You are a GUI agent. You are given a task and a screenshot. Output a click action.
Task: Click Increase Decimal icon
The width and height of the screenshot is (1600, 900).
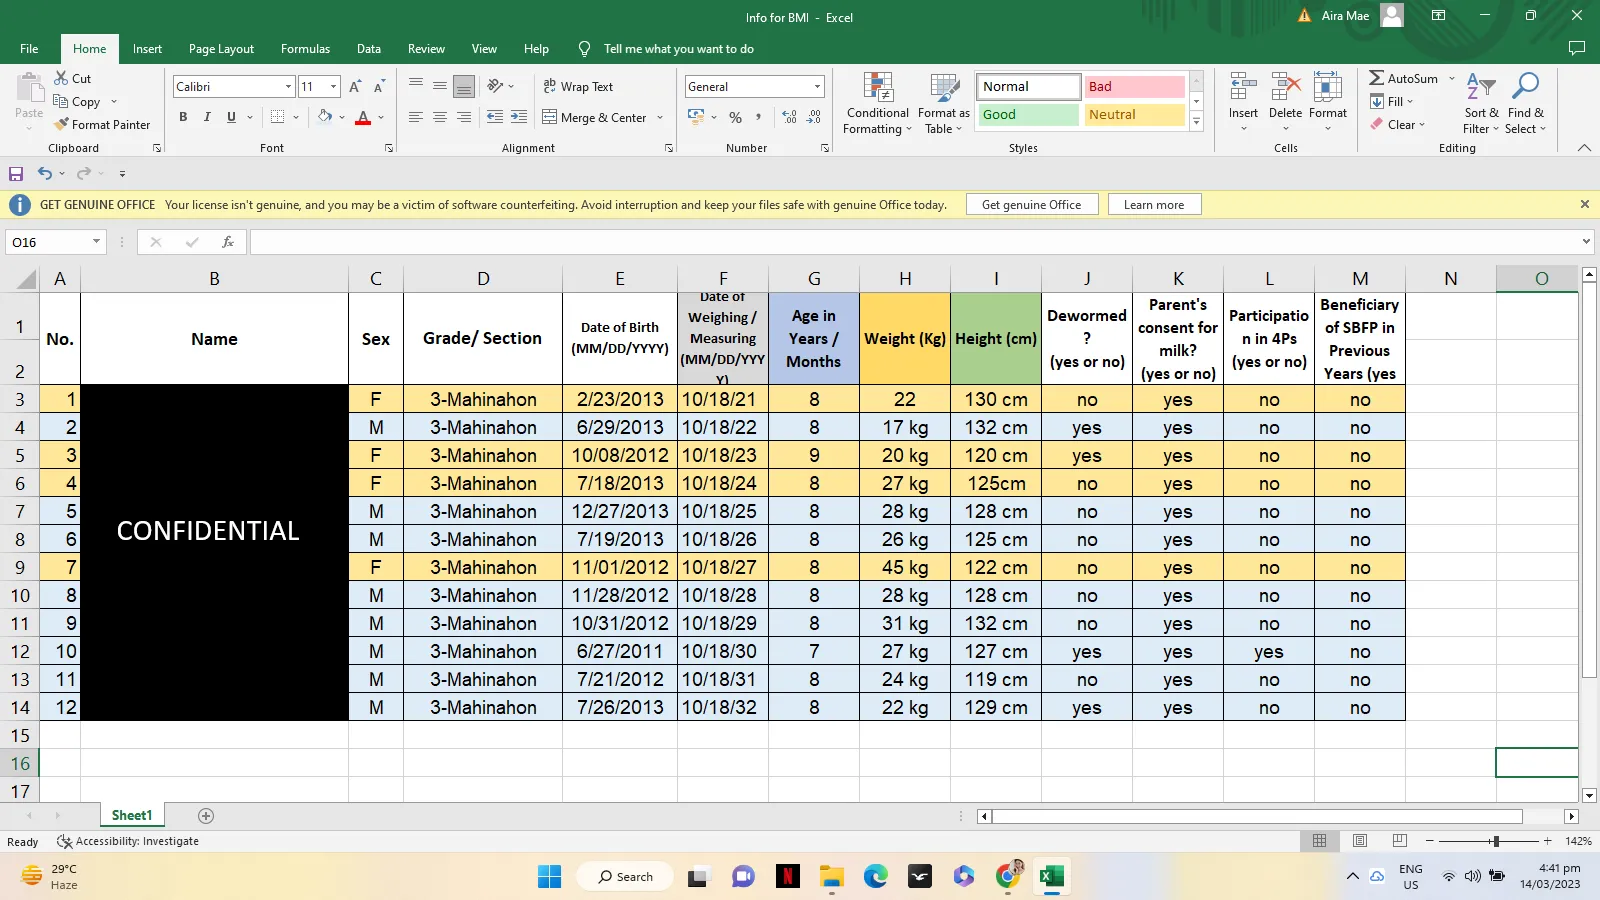point(790,117)
